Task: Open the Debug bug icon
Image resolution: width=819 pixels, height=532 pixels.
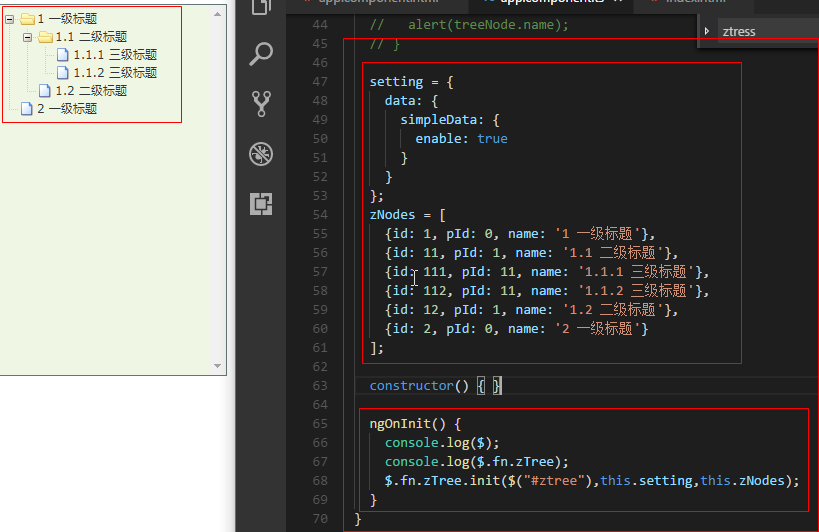Action: tap(261, 154)
